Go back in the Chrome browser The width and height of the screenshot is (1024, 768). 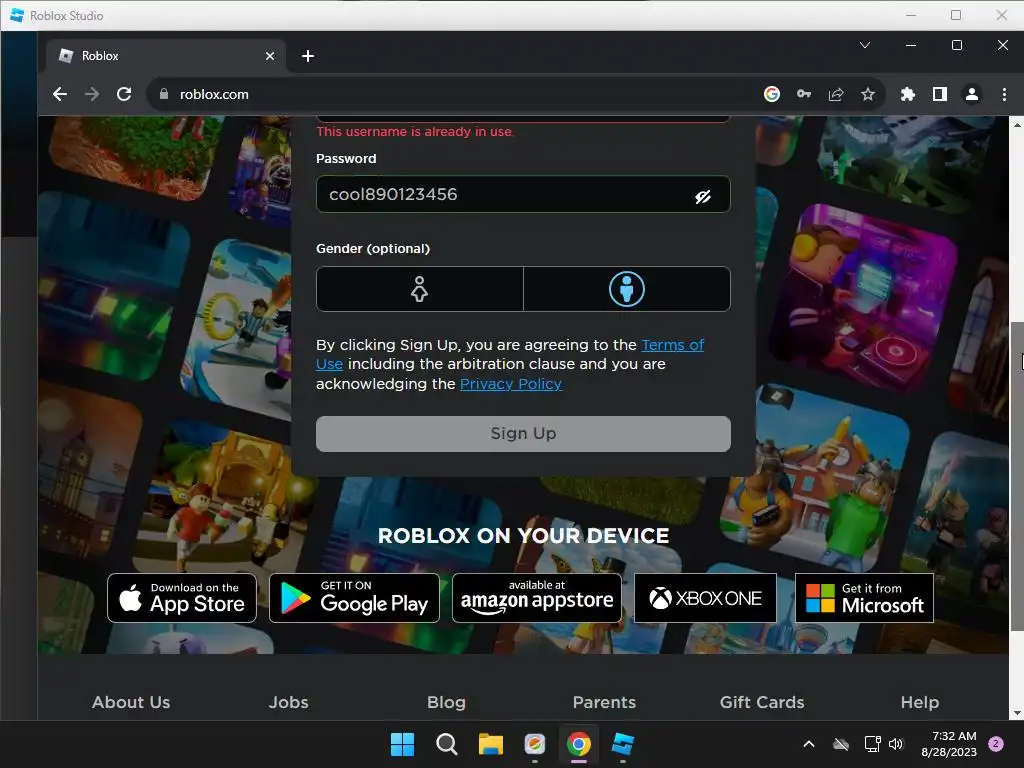(x=59, y=94)
